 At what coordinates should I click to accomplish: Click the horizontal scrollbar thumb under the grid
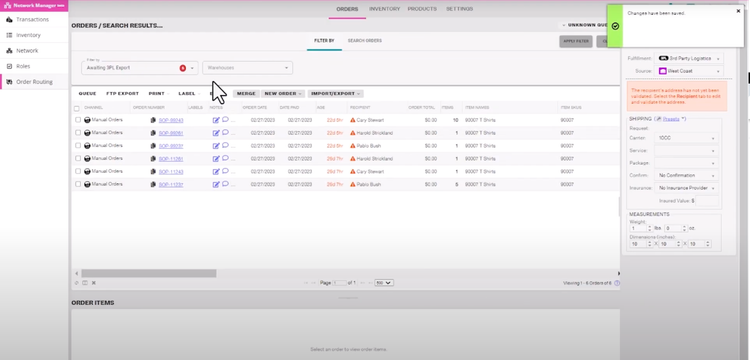(149, 273)
